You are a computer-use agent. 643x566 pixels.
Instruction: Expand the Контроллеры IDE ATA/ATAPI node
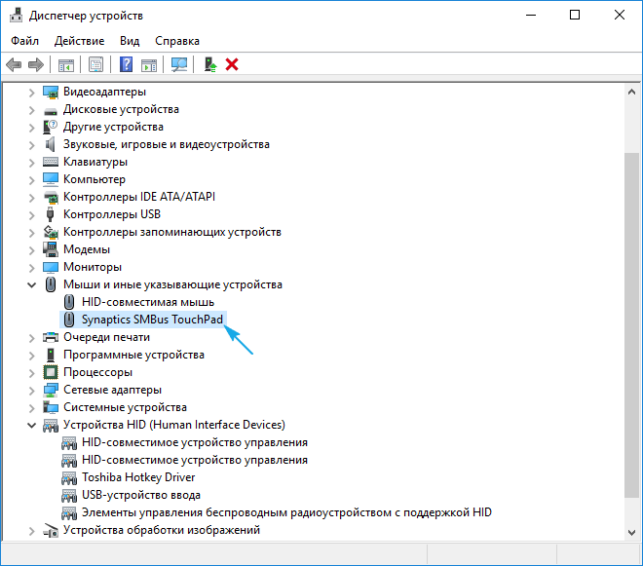32,198
